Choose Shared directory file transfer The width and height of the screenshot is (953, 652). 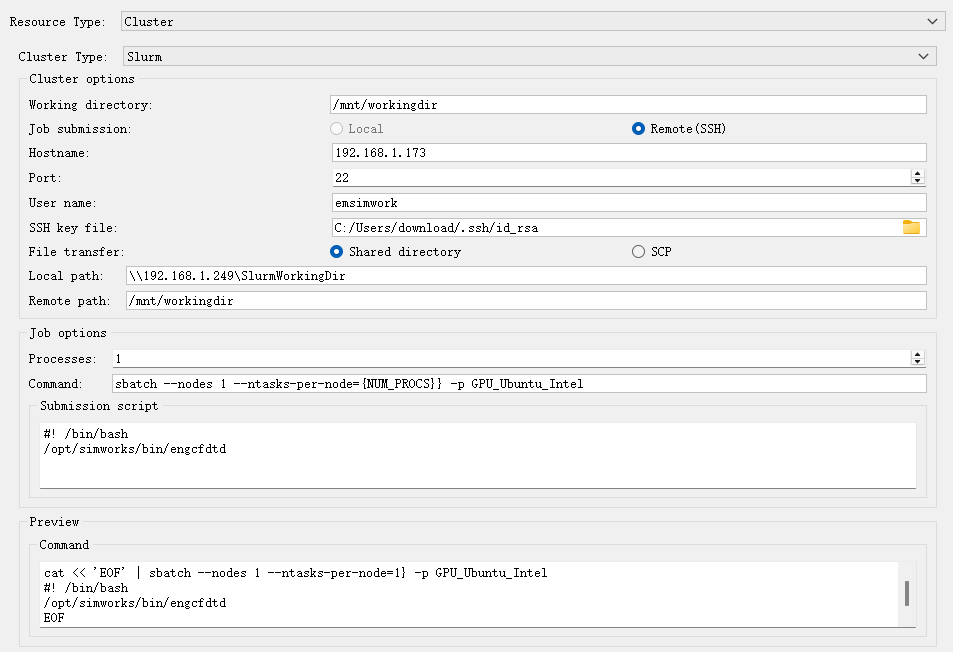click(337, 252)
